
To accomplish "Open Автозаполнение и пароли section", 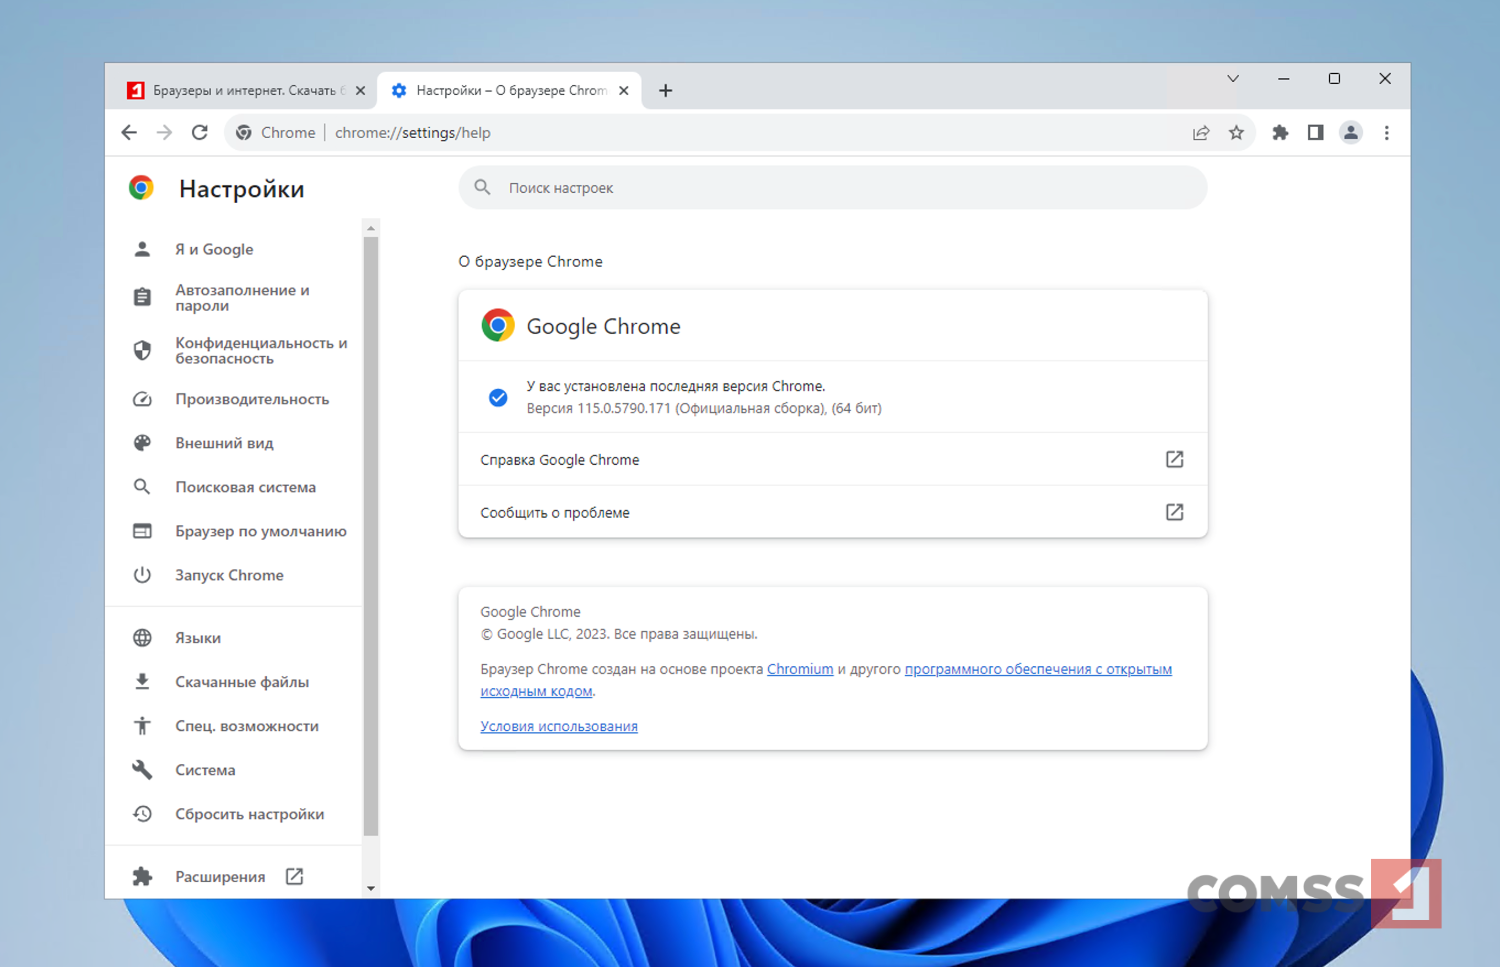I will (234, 297).
